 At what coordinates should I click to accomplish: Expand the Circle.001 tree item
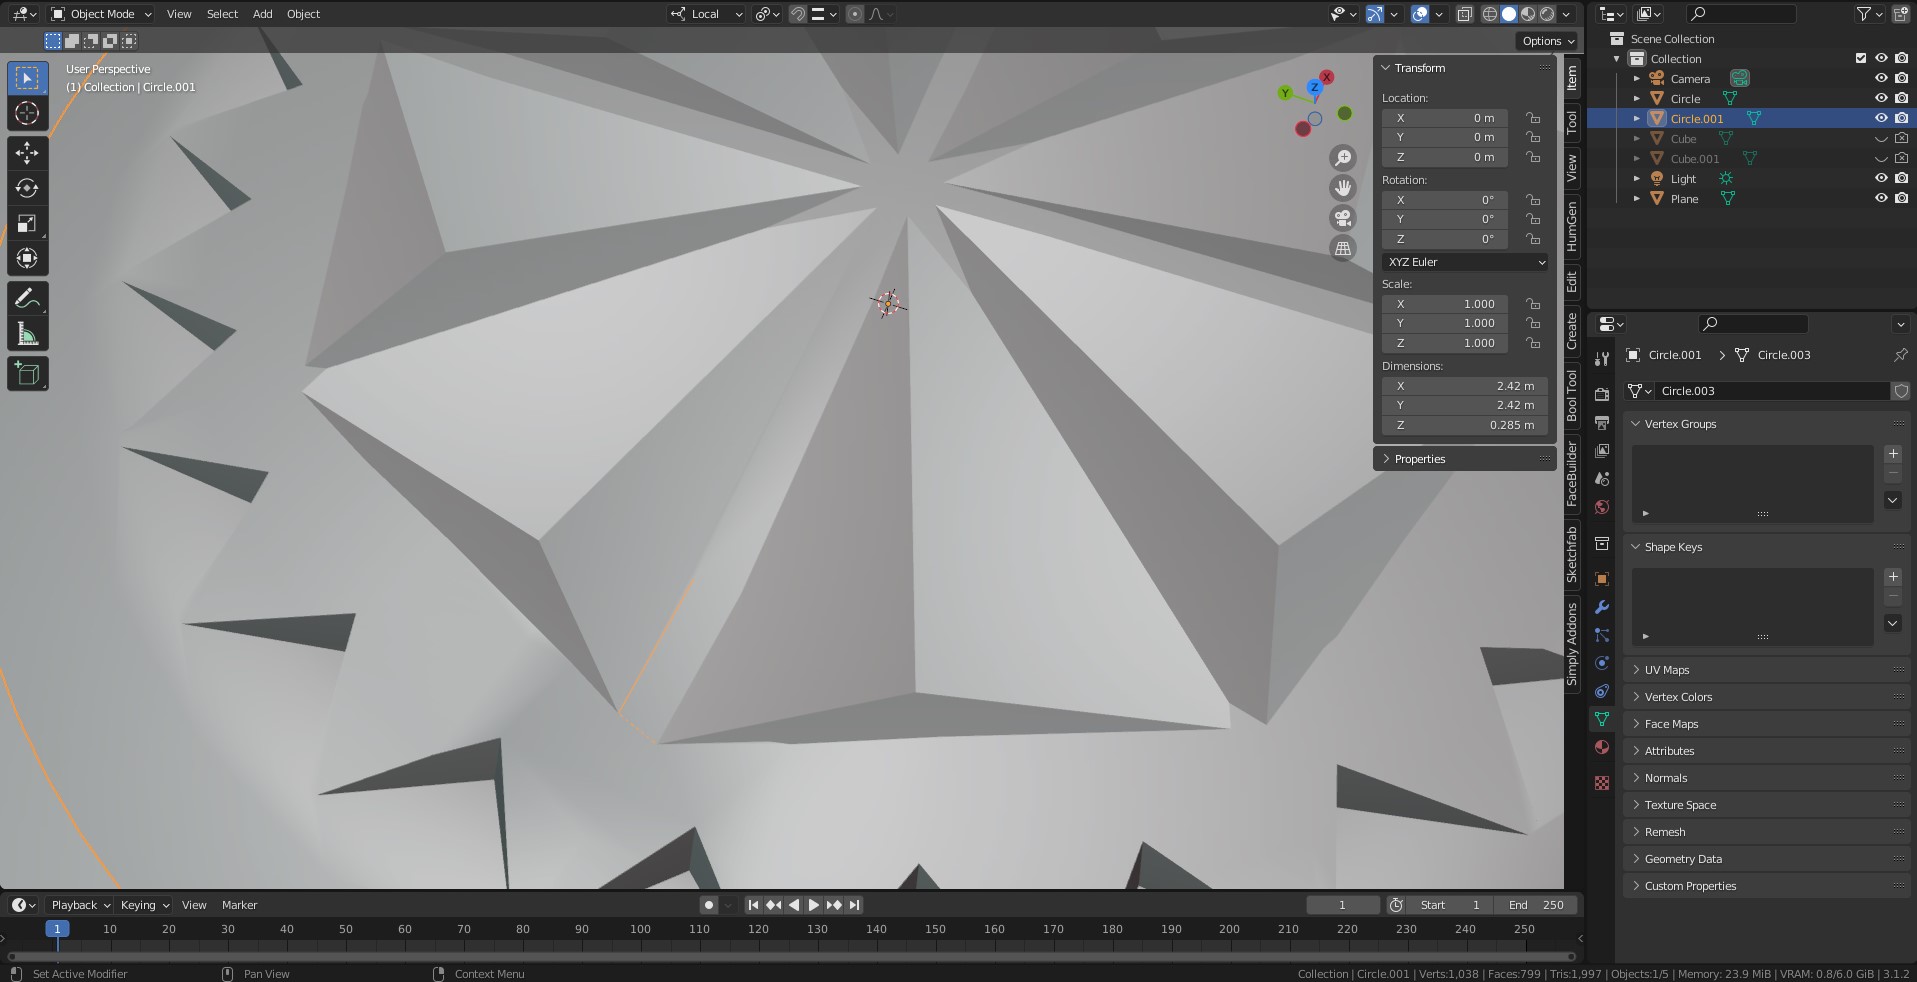[1637, 118]
